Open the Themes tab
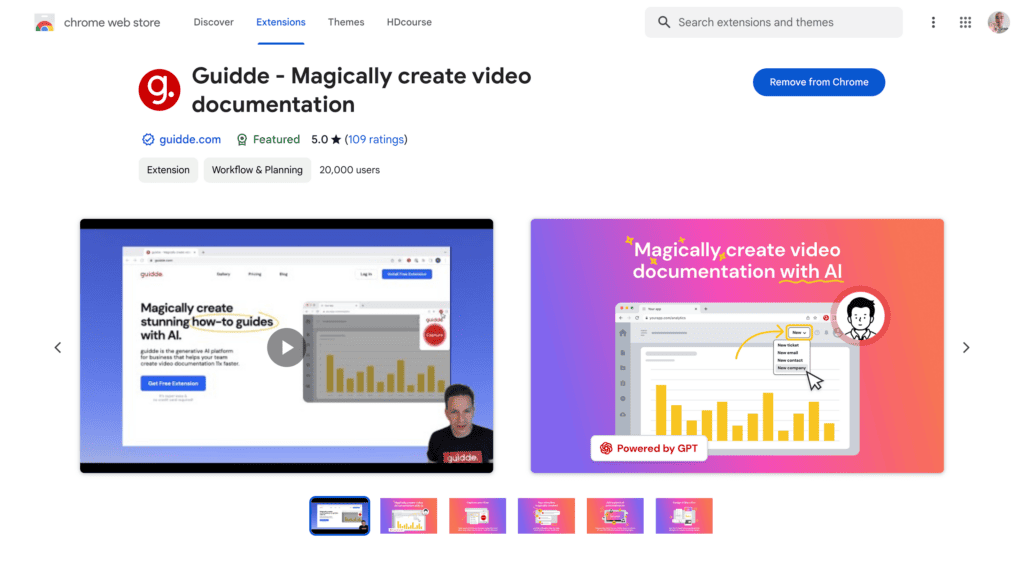The height and width of the screenshot is (580, 1024). 346,22
